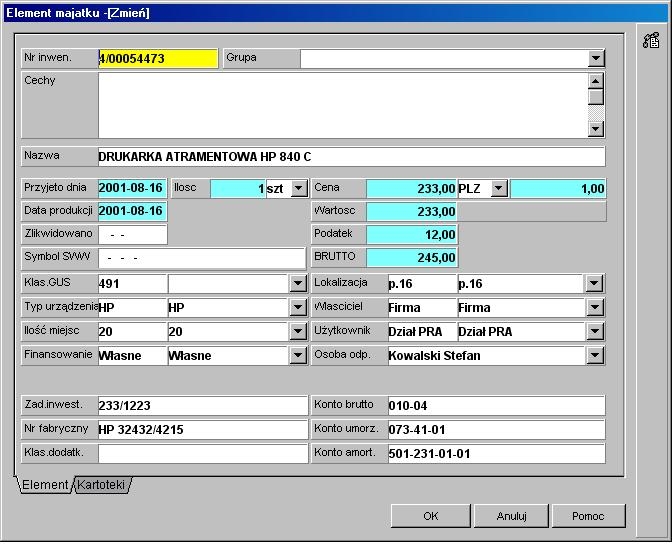Image resolution: width=672 pixels, height=547 pixels.
Task: Switch to the Kartoteki tab
Action: [x=101, y=485]
